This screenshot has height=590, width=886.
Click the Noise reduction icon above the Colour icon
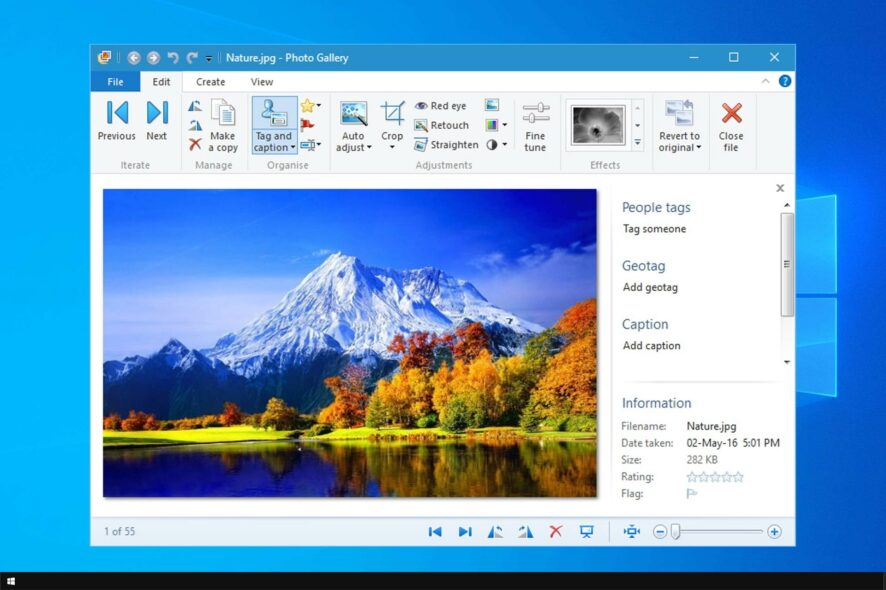(492, 105)
